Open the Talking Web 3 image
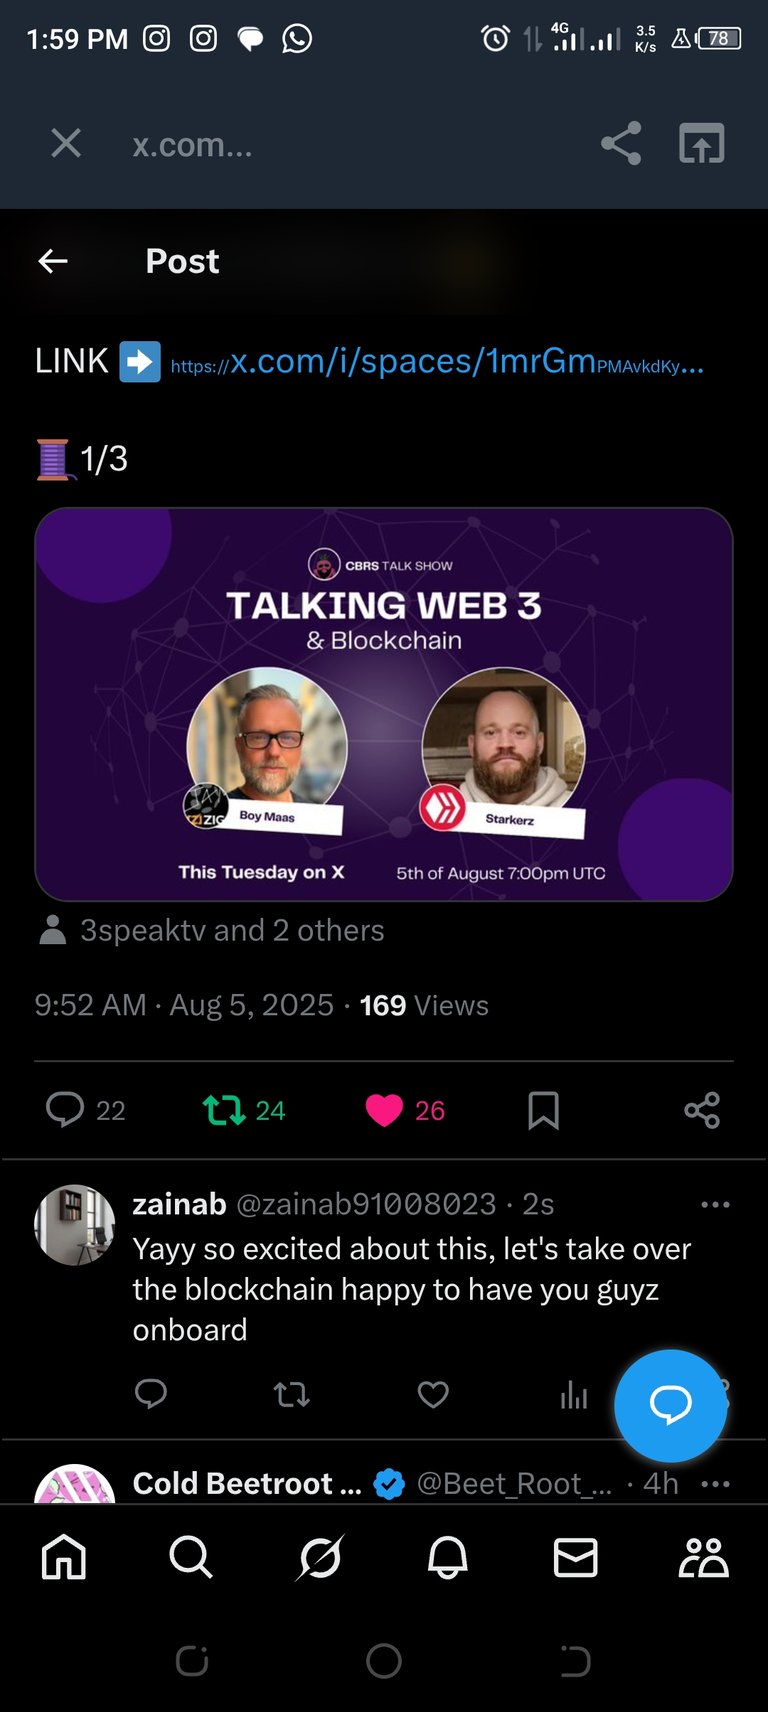 (x=384, y=704)
